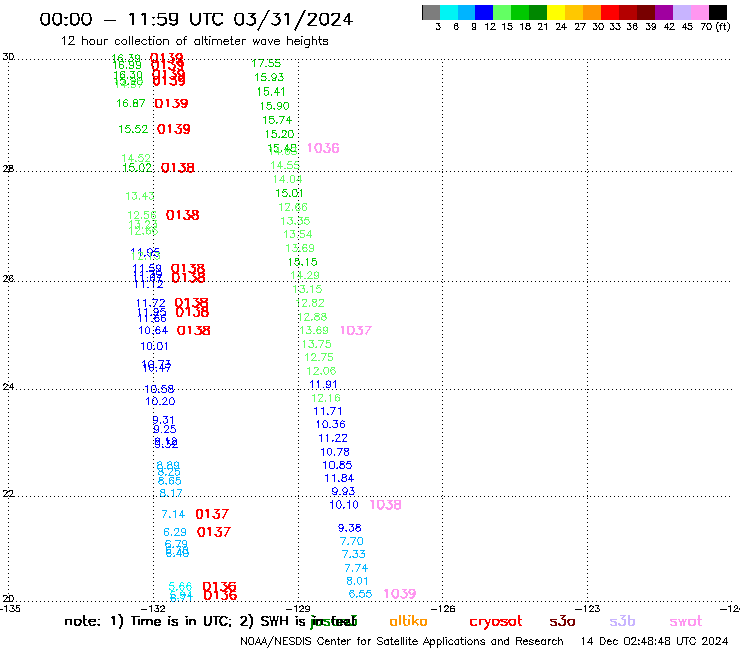Select the wave height reading 13.75
Image resolution: width=740 pixels, height=650 pixels.
click(x=316, y=345)
